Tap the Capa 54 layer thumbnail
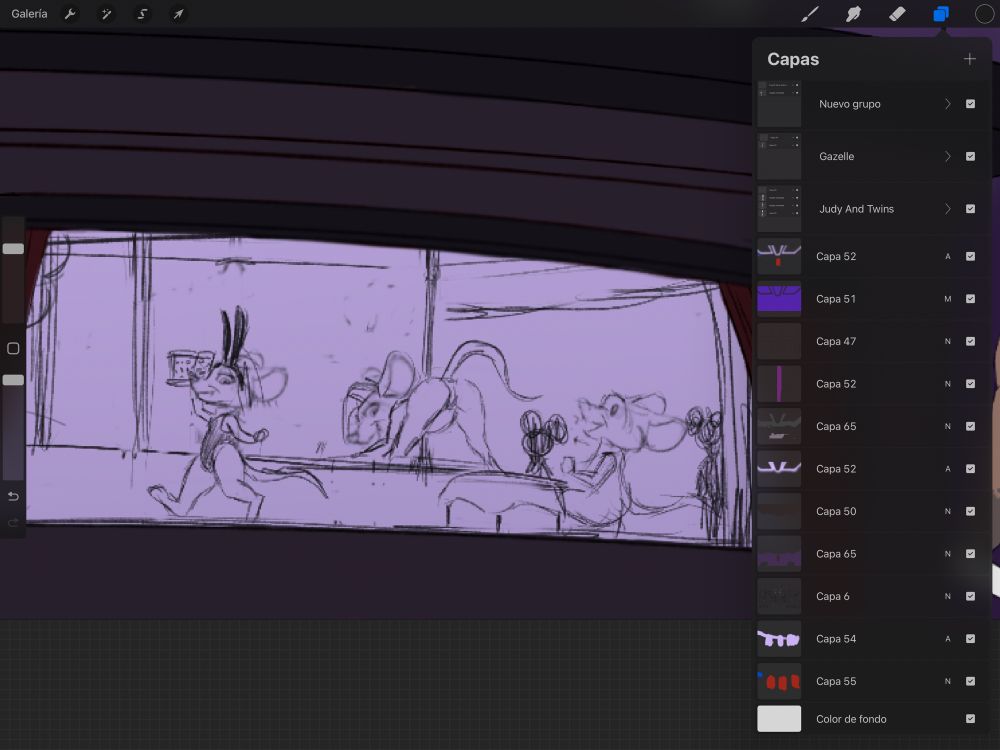Screen dimensions: 1000x750 pos(779,638)
